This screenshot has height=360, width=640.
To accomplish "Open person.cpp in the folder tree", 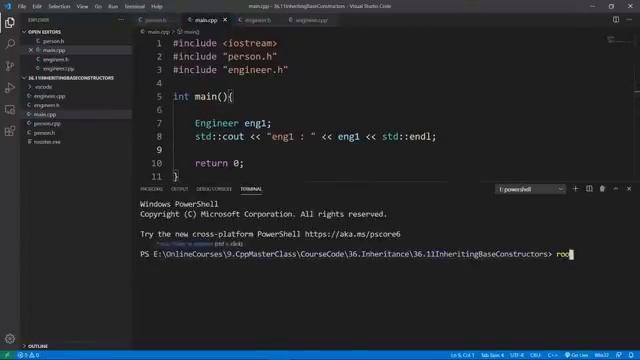I will 47,124.
